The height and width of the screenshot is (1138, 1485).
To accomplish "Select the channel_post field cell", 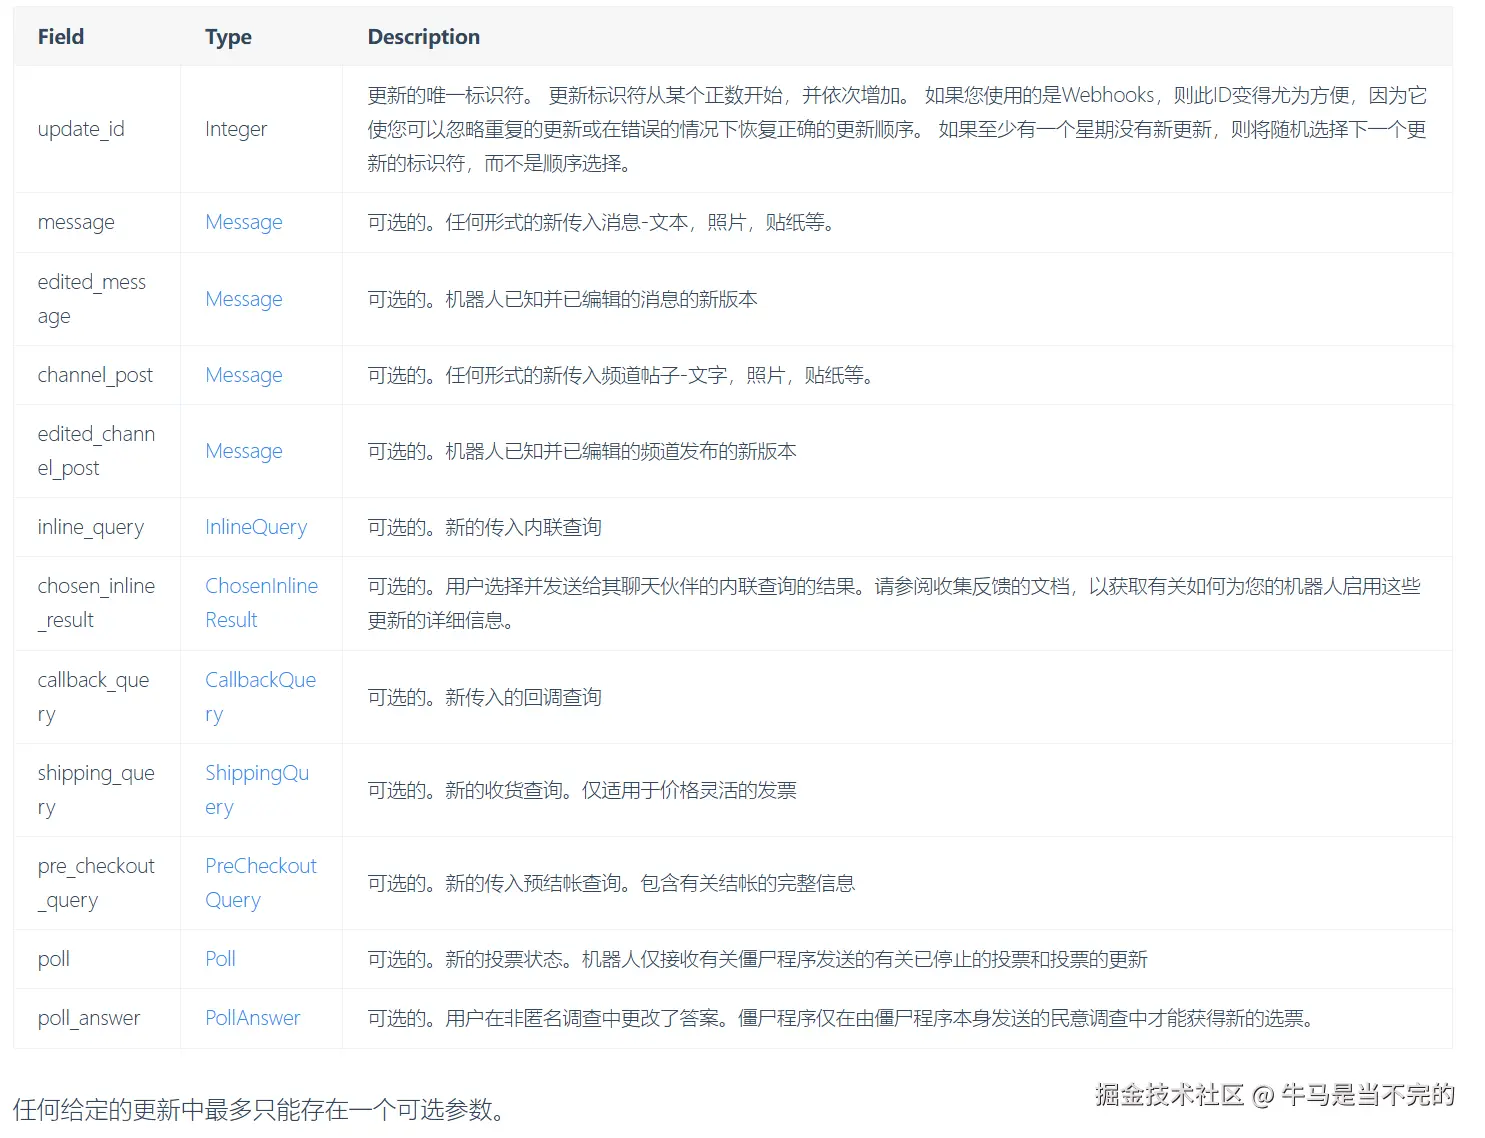I will tap(97, 375).
